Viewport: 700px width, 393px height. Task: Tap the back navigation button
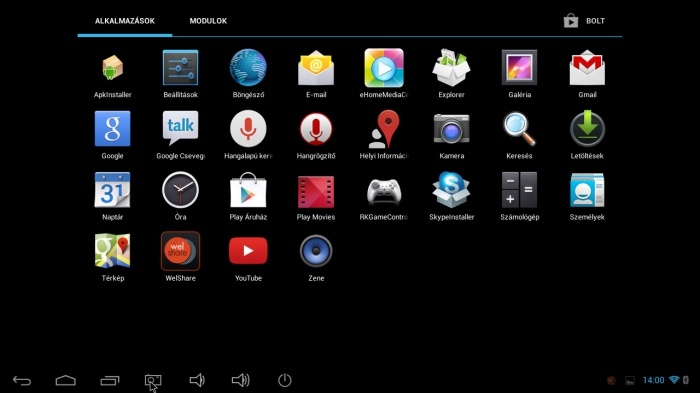click(x=22, y=380)
